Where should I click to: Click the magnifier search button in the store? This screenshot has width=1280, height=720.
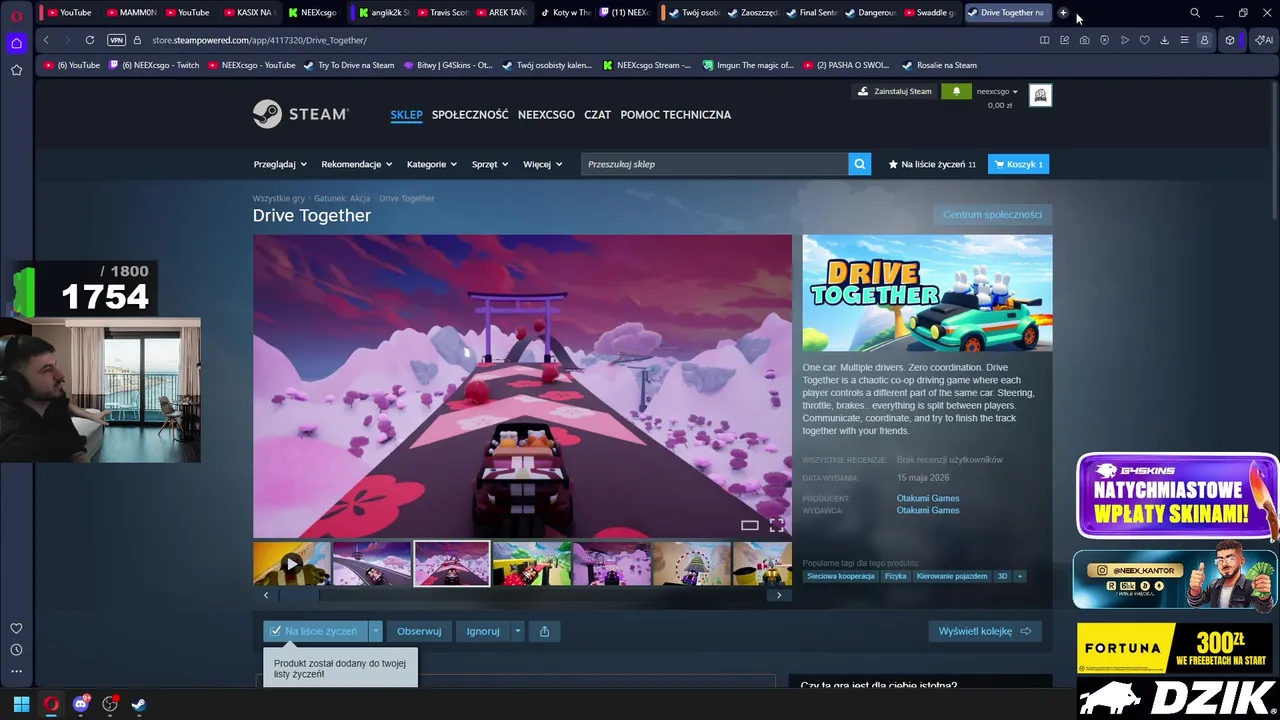859,164
